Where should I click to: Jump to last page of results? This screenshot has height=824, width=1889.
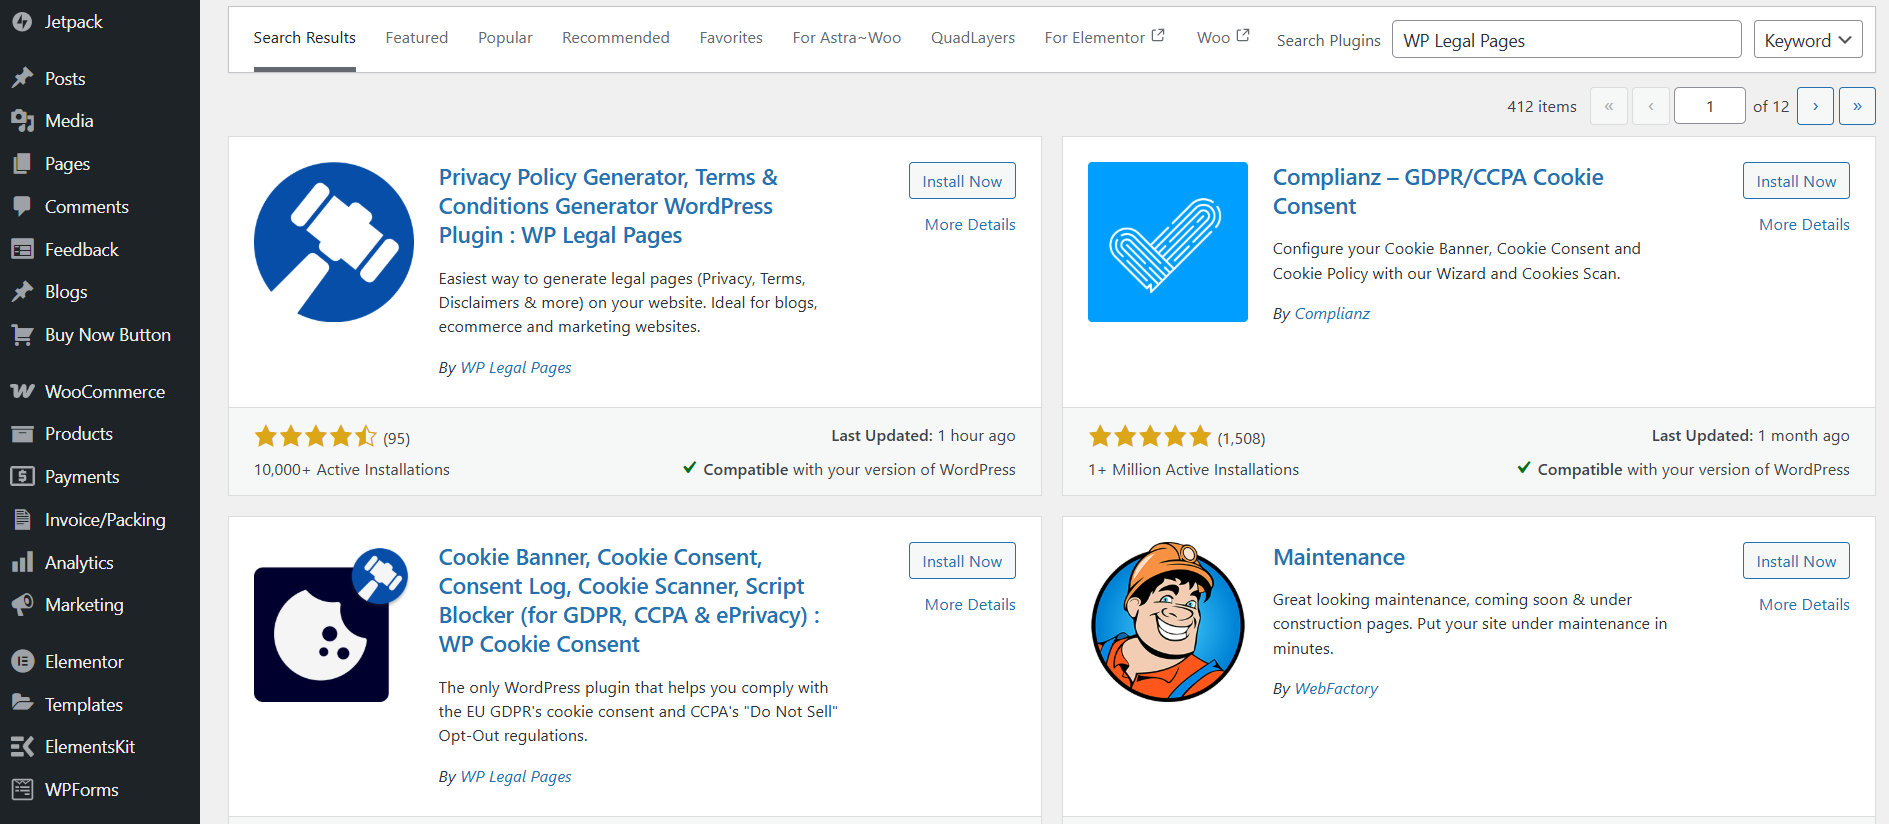coord(1857,106)
